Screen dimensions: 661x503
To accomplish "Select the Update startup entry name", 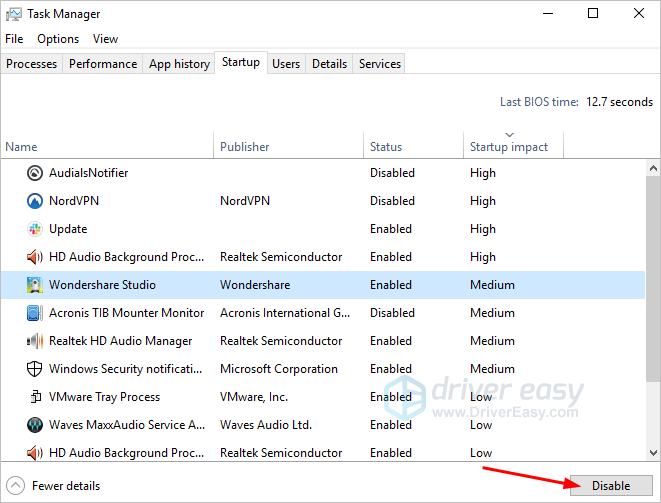I will [x=68, y=229].
